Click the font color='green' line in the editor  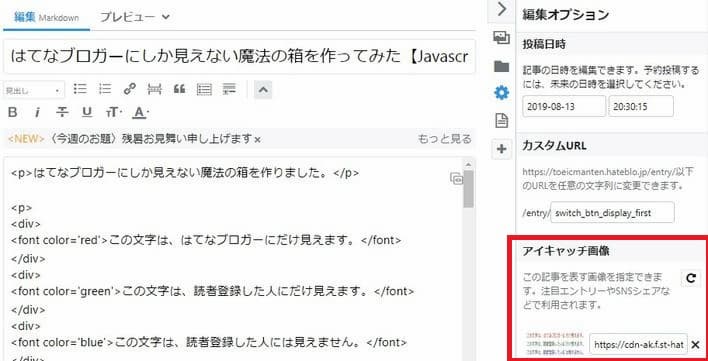(213, 292)
